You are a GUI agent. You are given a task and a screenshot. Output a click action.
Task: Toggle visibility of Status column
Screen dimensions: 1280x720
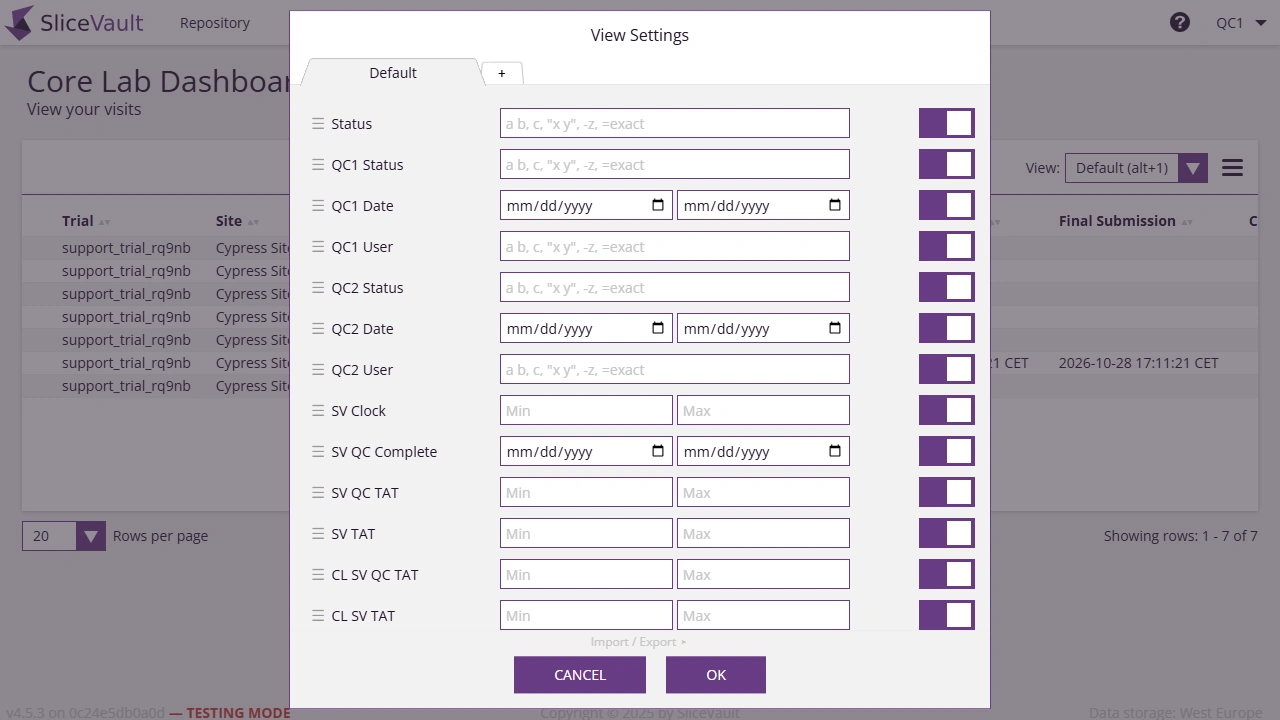click(x=946, y=124)
